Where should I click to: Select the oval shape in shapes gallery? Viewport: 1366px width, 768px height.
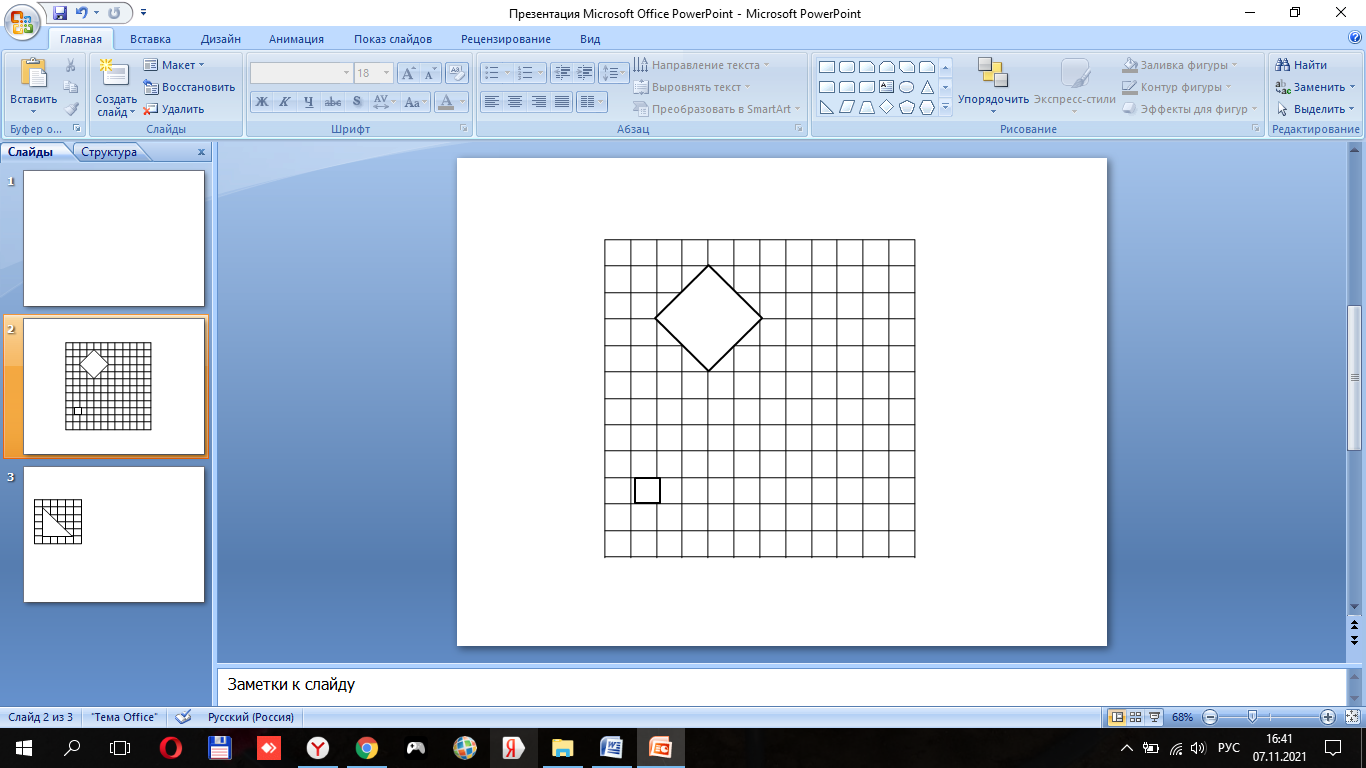tap(907, 87)
